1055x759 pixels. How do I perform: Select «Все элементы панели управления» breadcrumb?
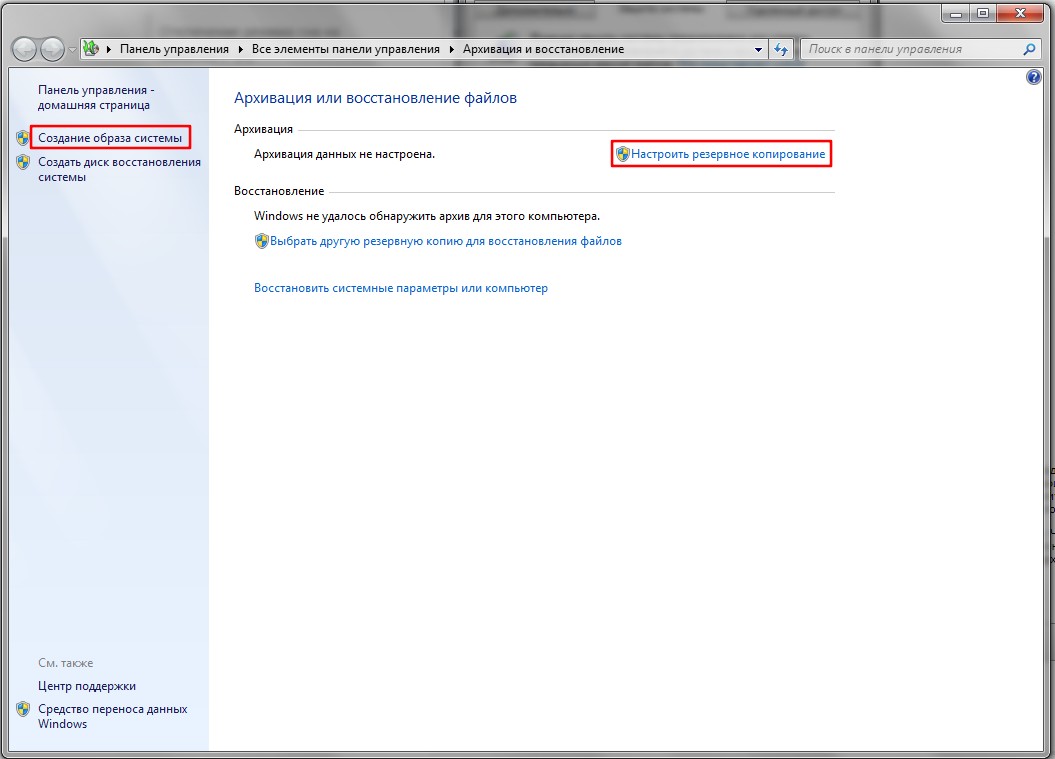point(346,49)
